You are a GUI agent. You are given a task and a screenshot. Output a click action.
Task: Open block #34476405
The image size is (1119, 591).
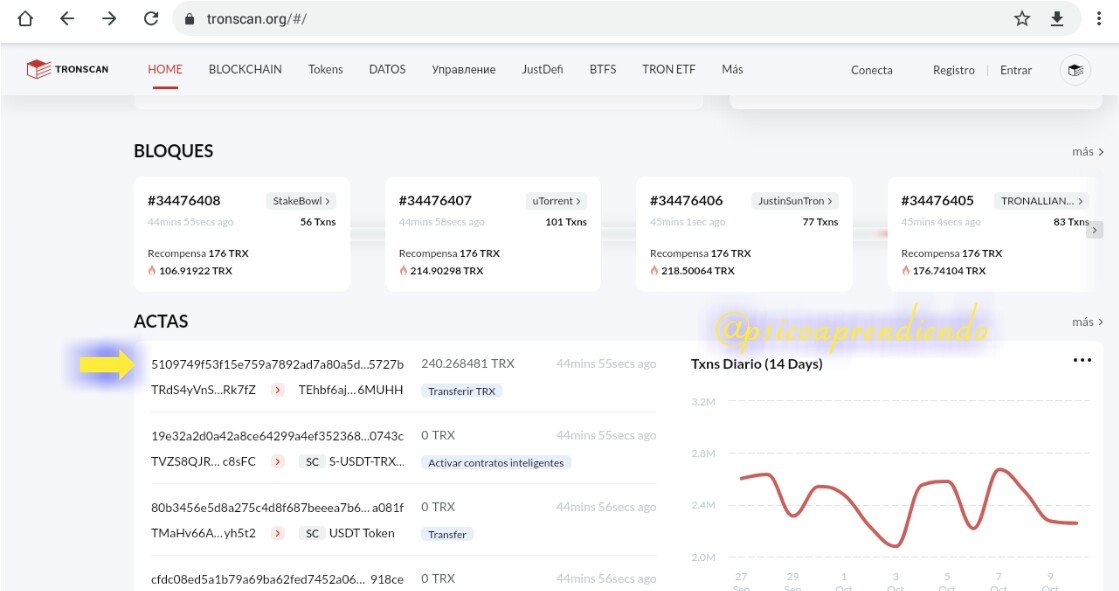[938, 201]
